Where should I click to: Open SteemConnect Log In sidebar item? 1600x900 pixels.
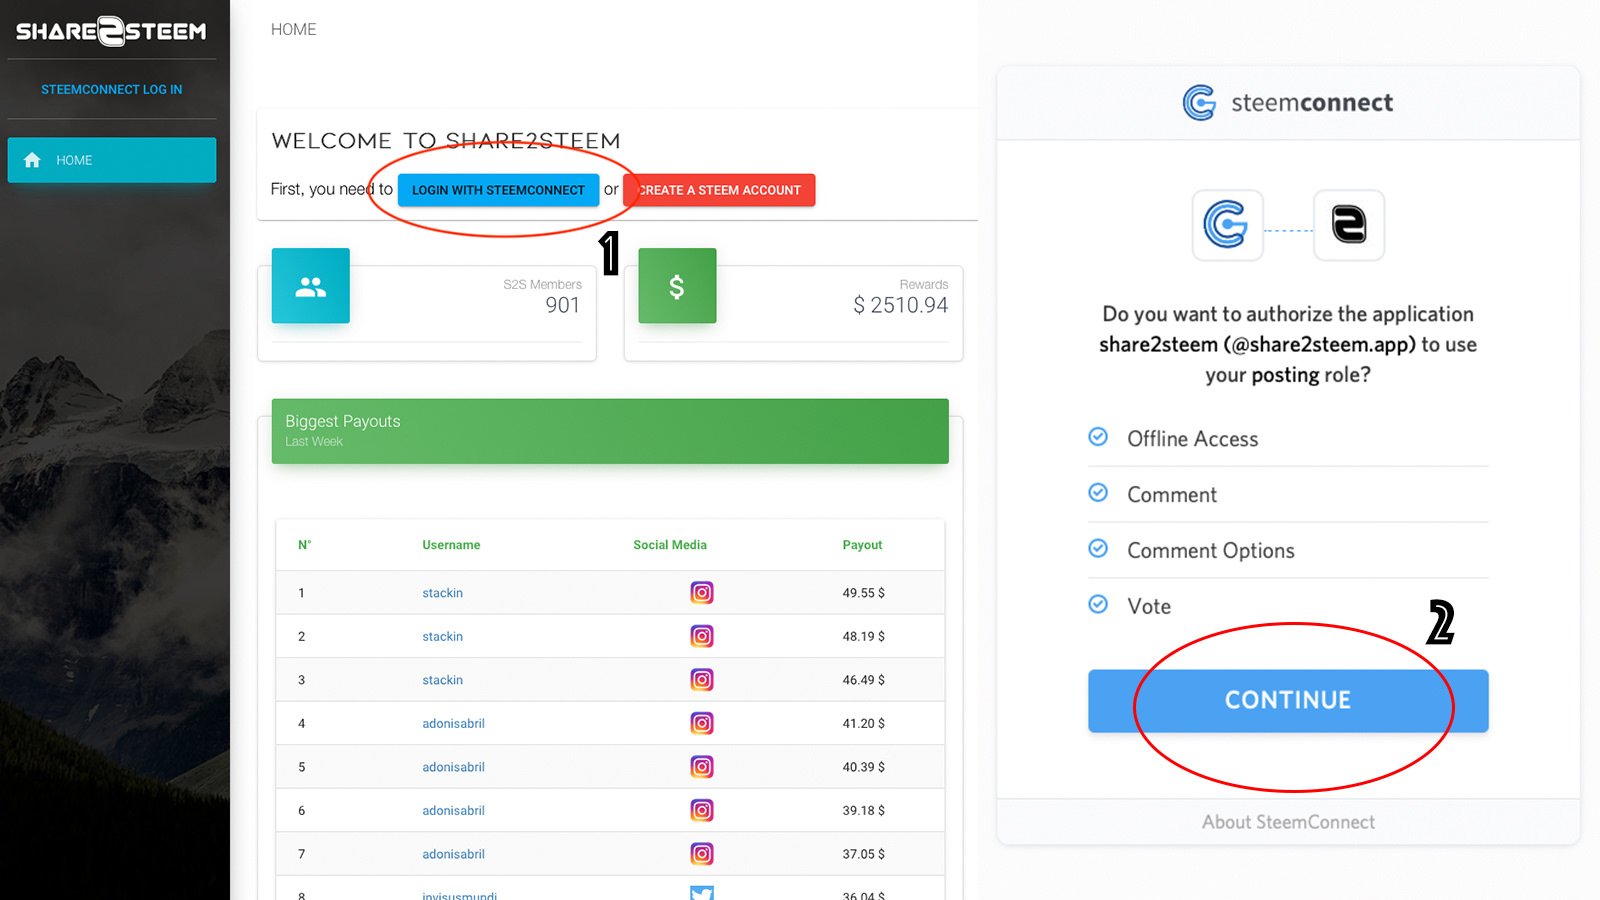point(112,89)
